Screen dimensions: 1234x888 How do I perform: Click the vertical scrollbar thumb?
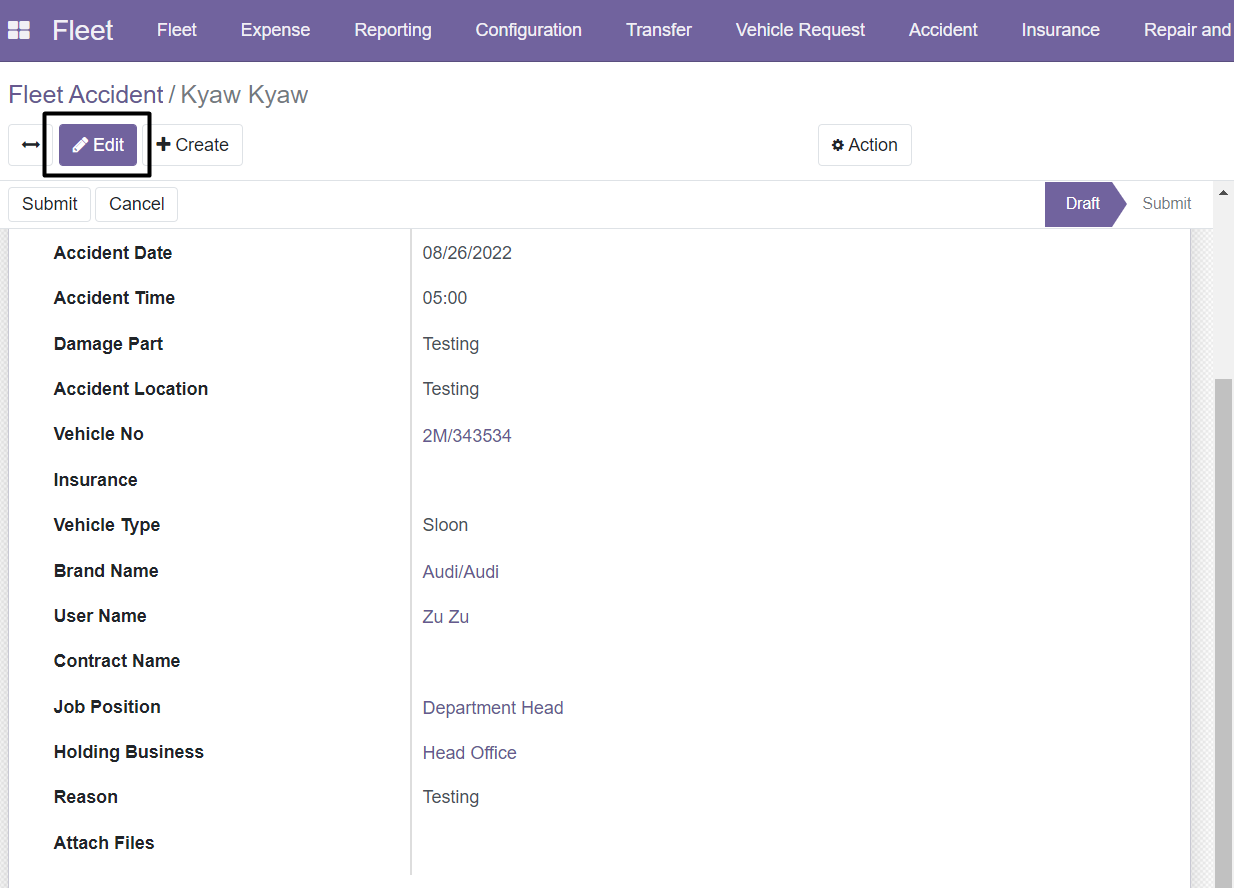pos(1223,633)
